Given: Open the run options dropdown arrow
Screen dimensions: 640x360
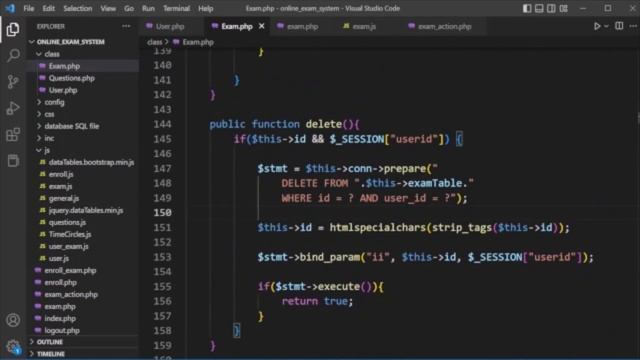Looking at the screenshot, I should click(607, 26).
